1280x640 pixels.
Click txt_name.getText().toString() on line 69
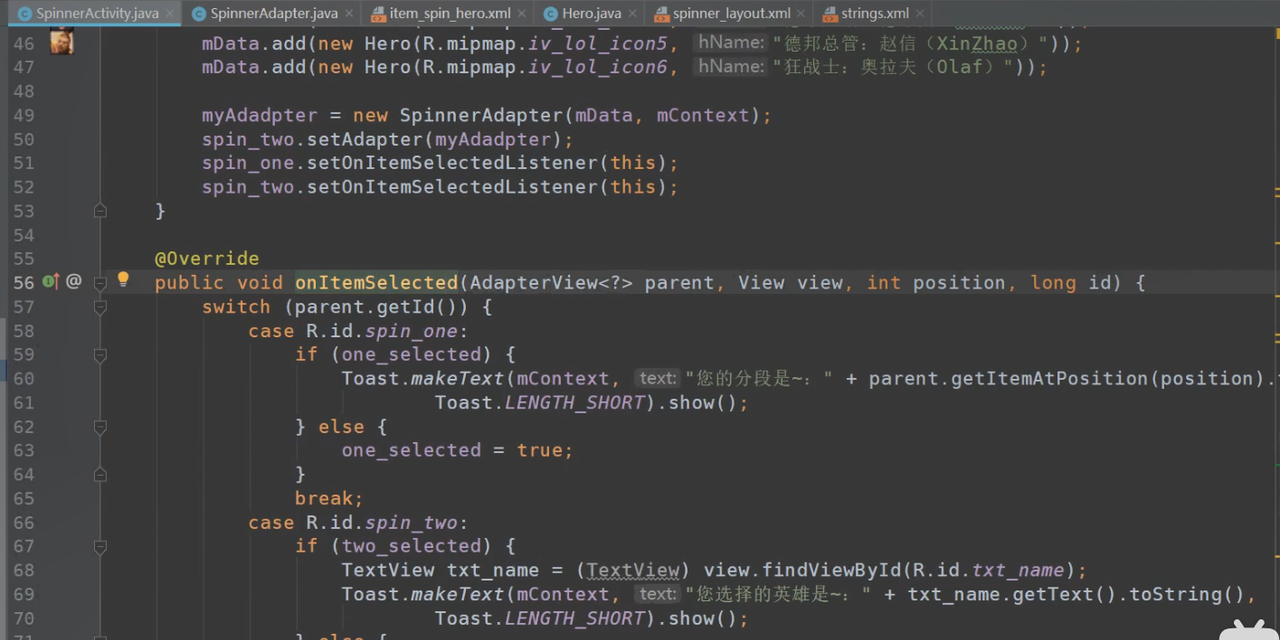coord(1075,595)
